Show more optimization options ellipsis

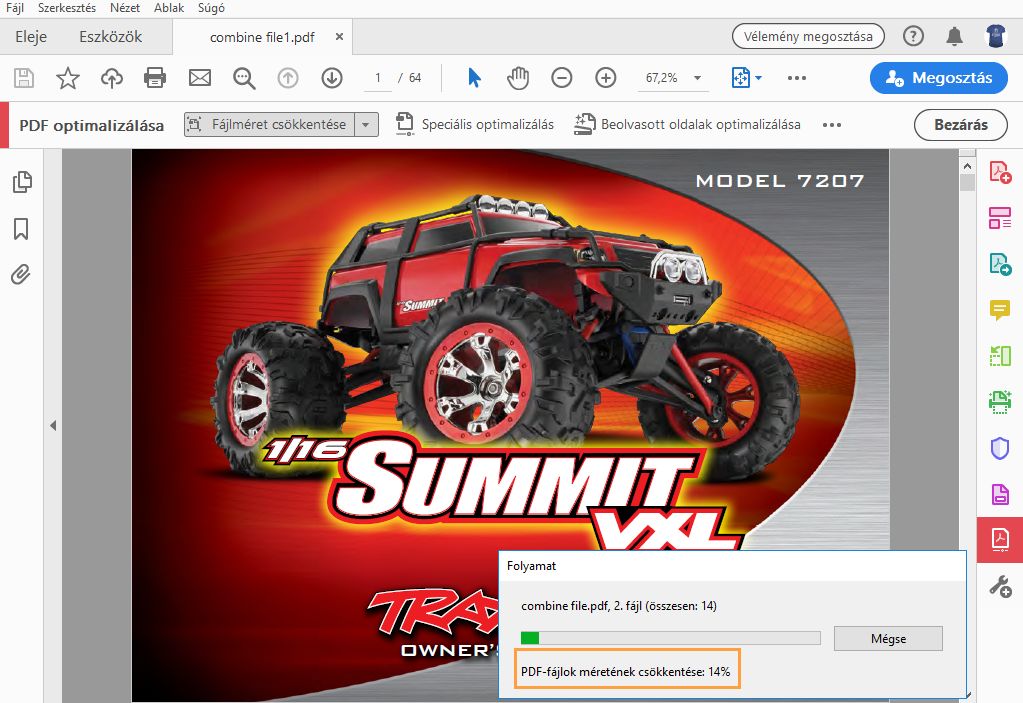[x=831, y=125]
